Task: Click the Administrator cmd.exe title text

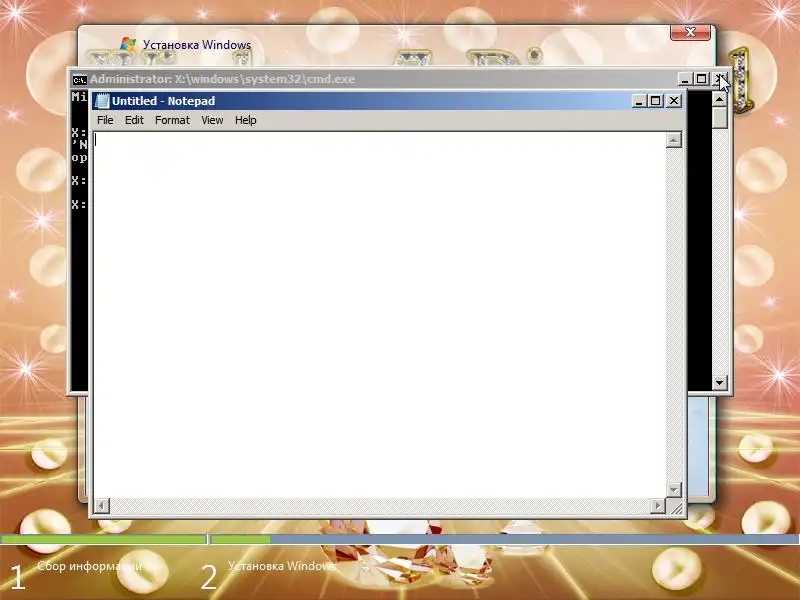Action: [222, 79]
